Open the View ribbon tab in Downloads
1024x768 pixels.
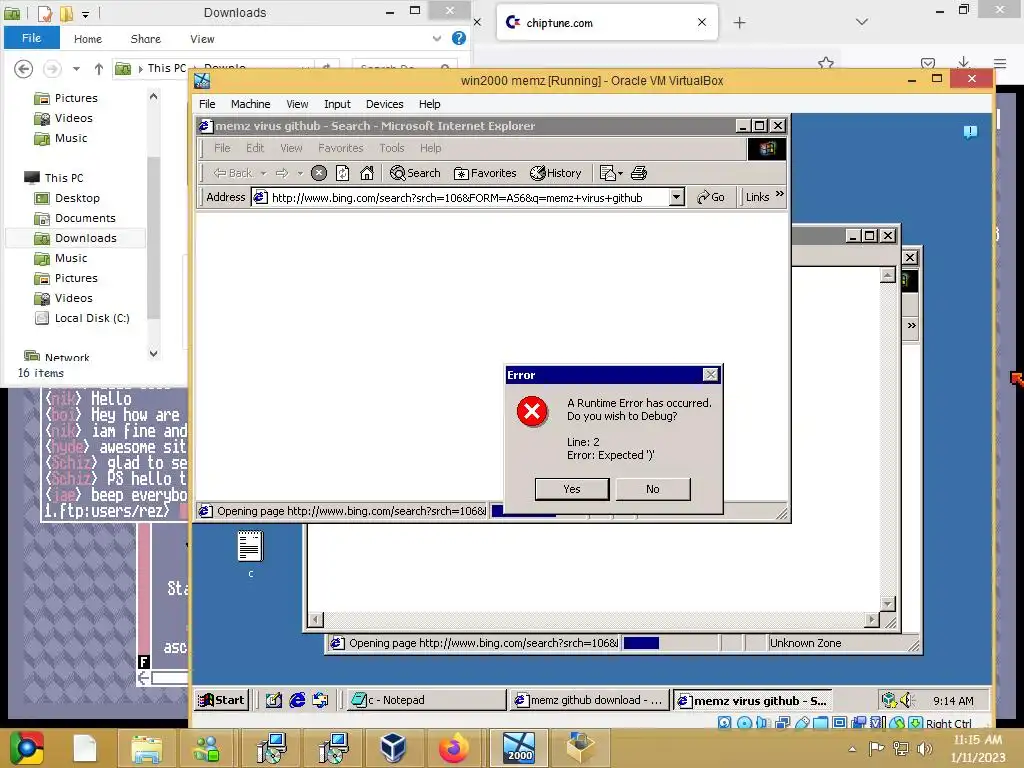202,39
